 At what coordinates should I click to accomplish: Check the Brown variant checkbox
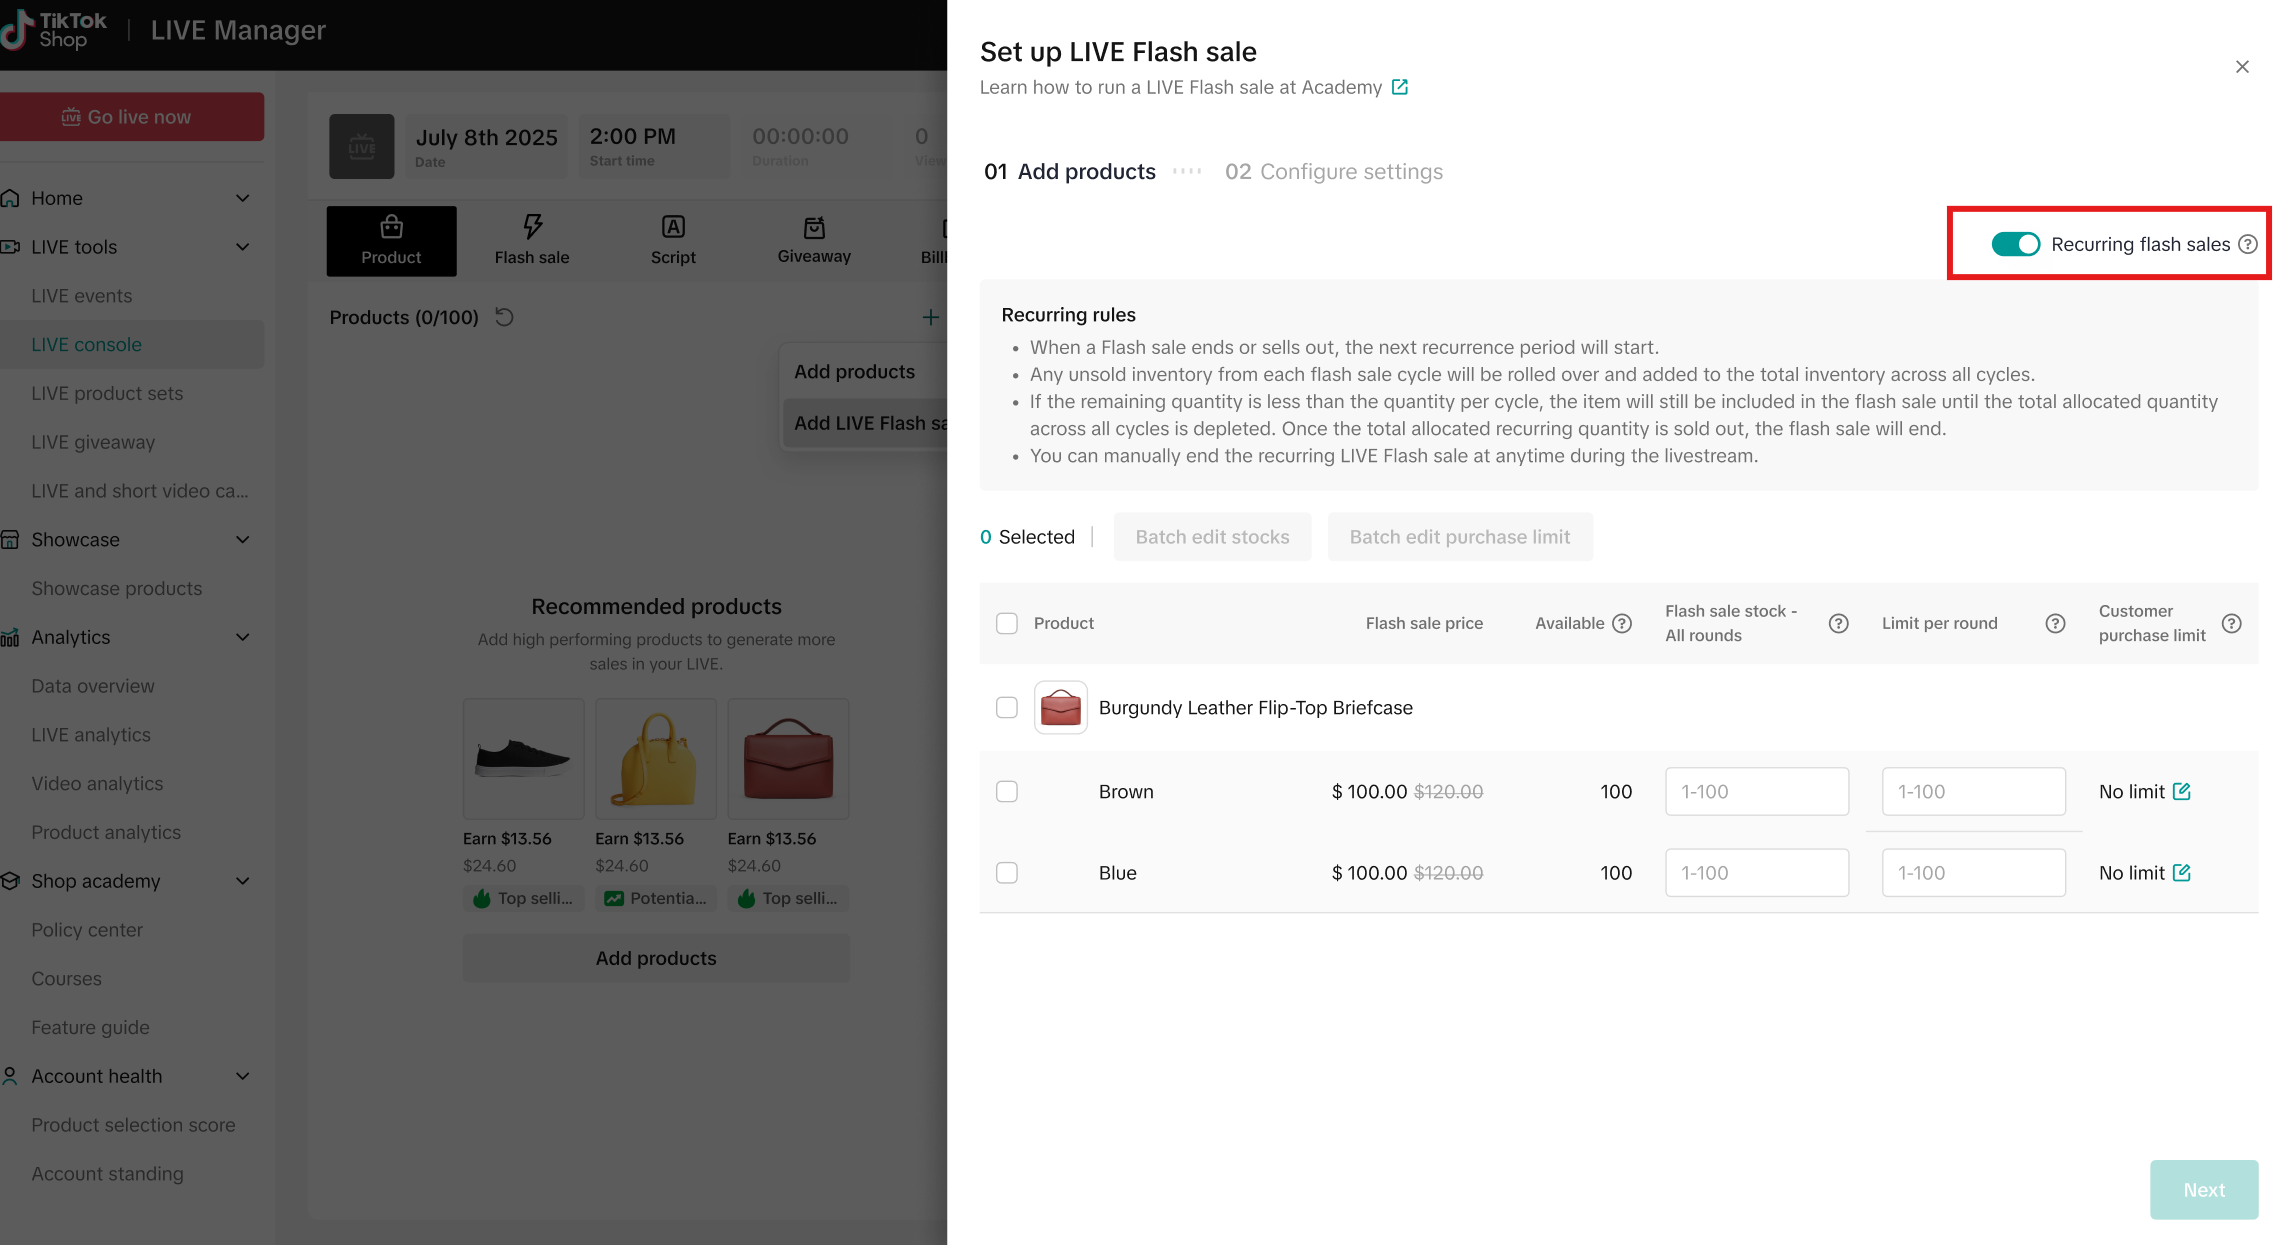tap(1007, 791)
